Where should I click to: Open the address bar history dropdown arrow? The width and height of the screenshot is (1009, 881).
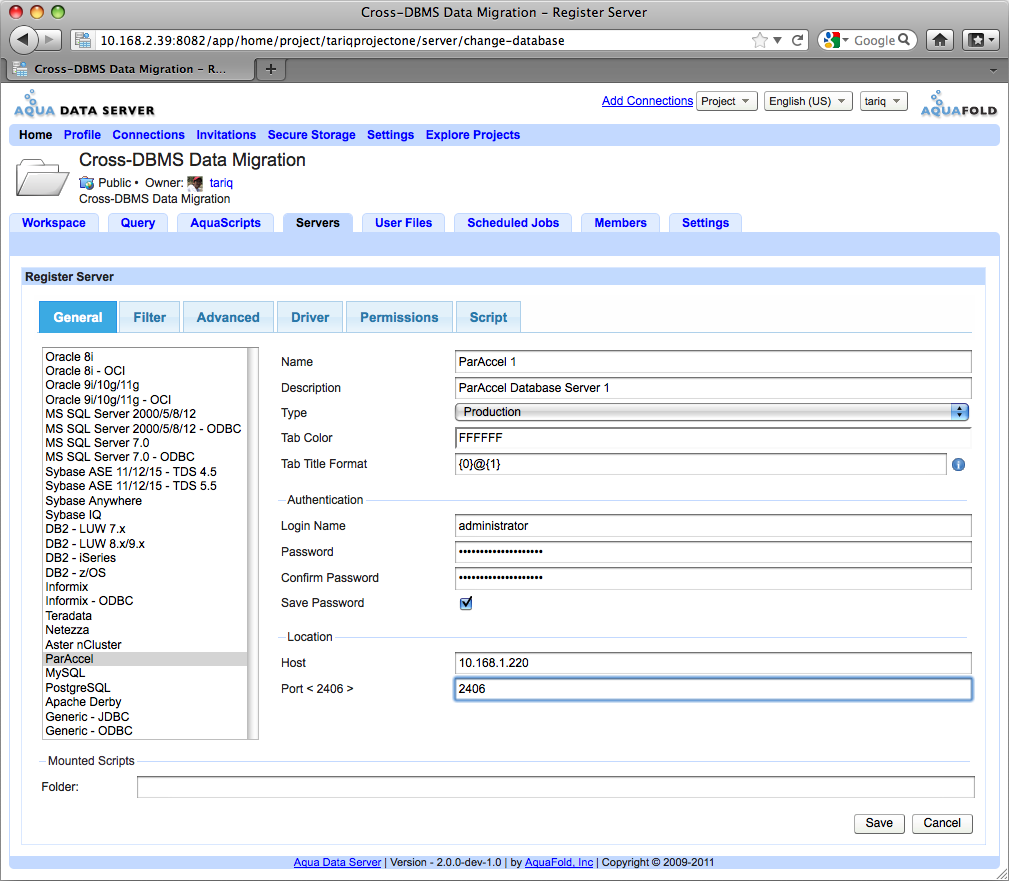777,41
